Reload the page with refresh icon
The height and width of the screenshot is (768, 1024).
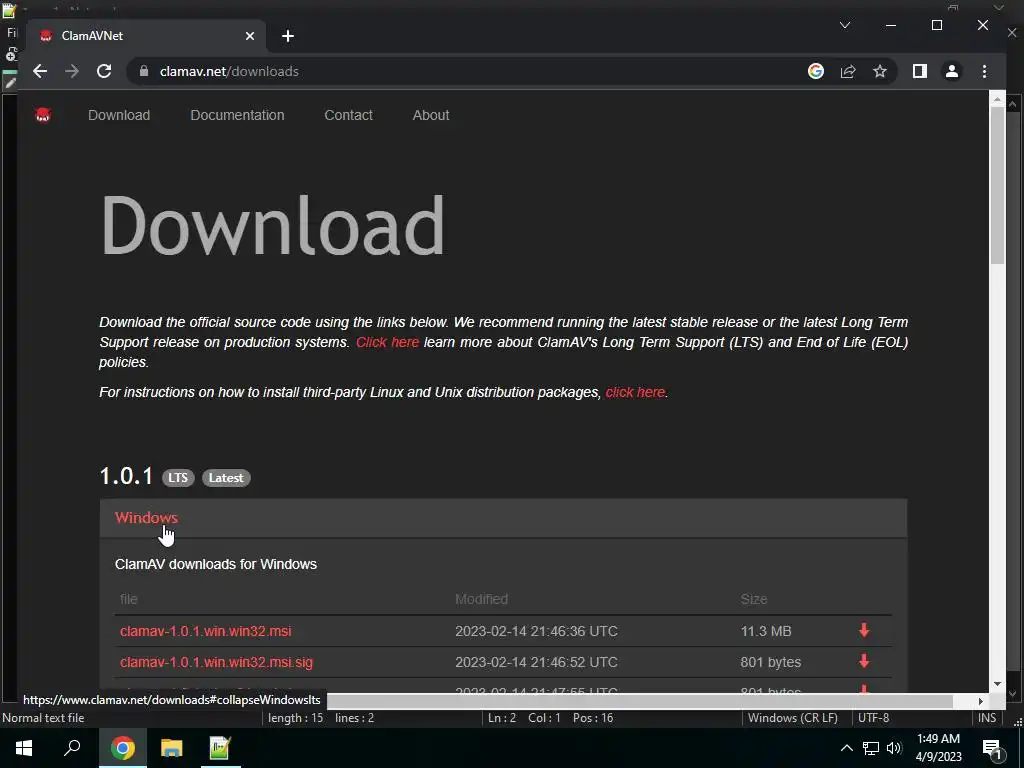[104, 71]
